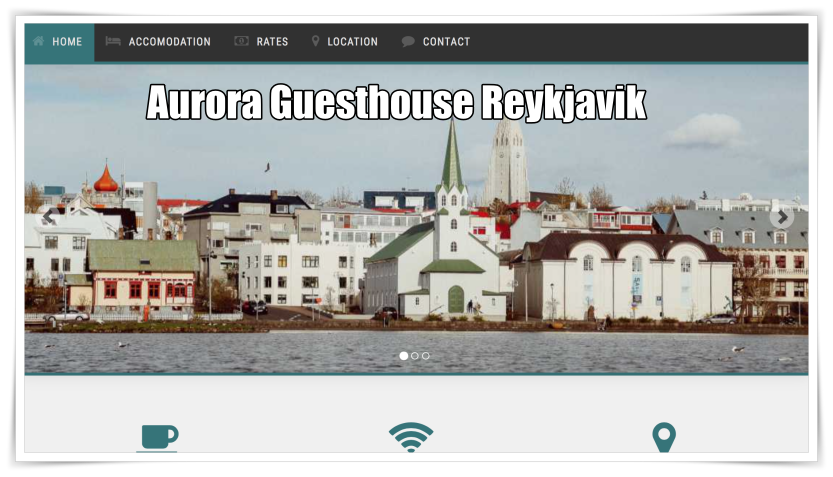Jump to the third slide dot
This screenshot has height=477, width=833.
click(x=426, y=356)
